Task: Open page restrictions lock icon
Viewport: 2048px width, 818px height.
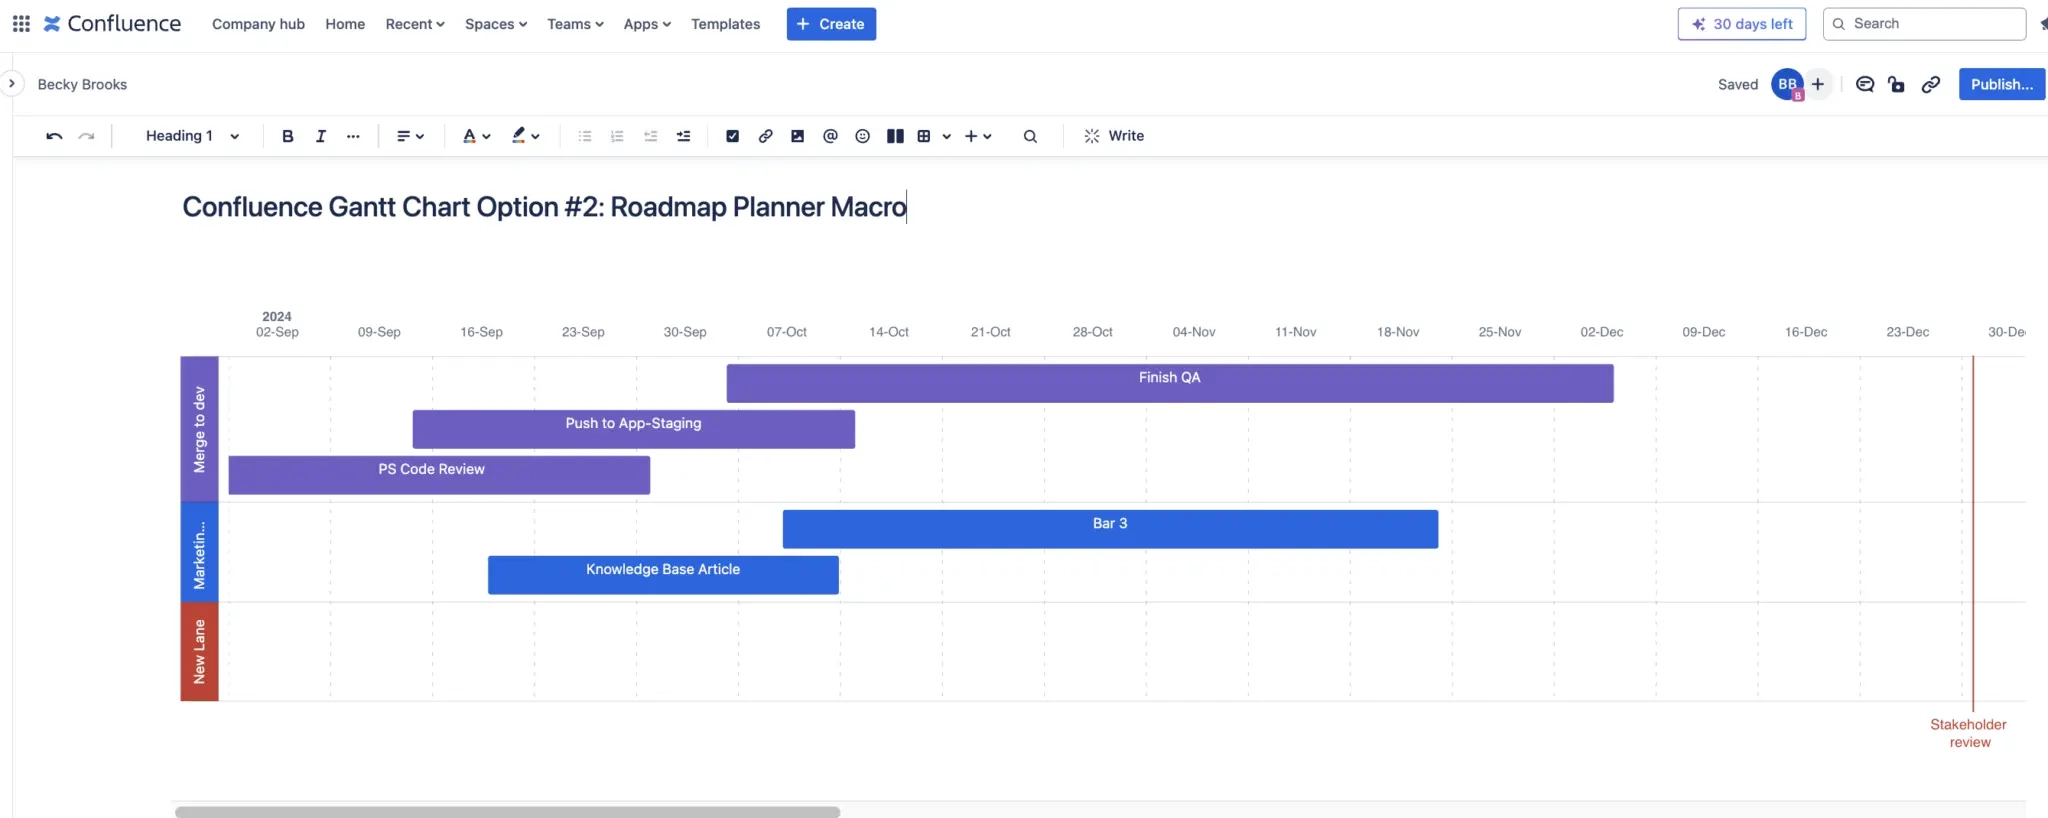Action: coord(1896,84)
